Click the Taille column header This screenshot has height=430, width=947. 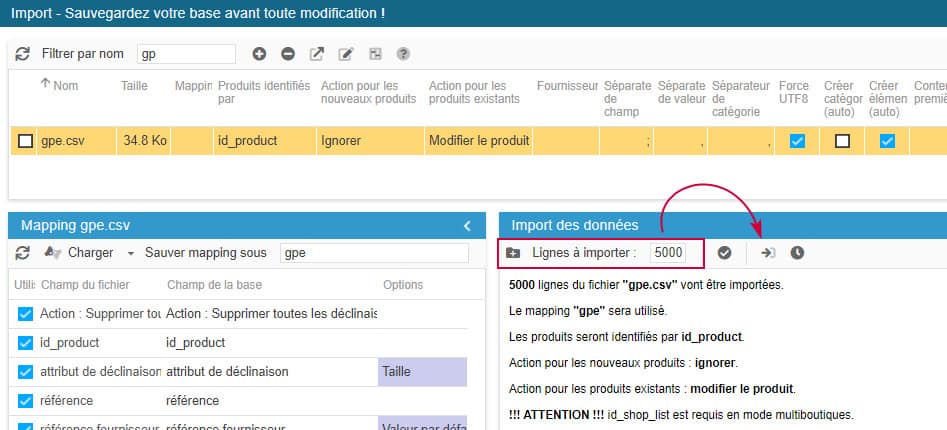click(x=134, y=86)
